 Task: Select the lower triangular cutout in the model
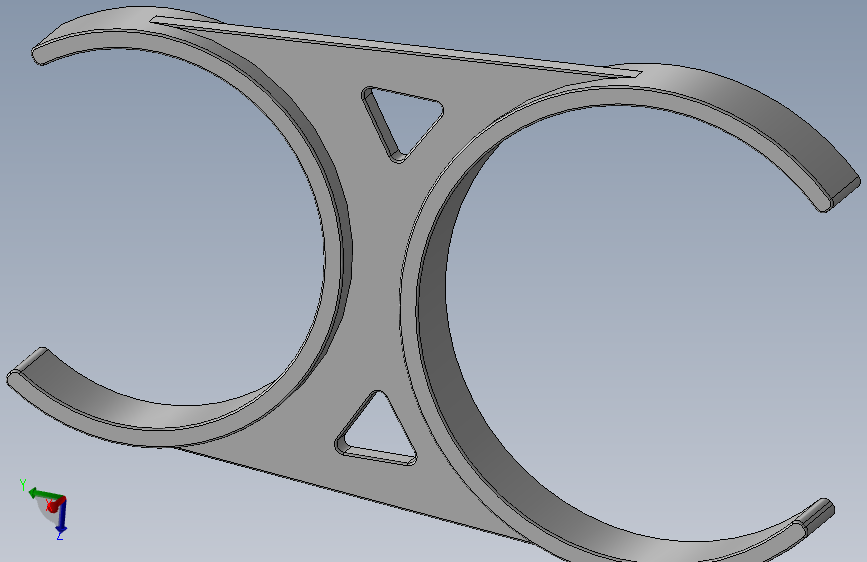click(x=376, y=429)
